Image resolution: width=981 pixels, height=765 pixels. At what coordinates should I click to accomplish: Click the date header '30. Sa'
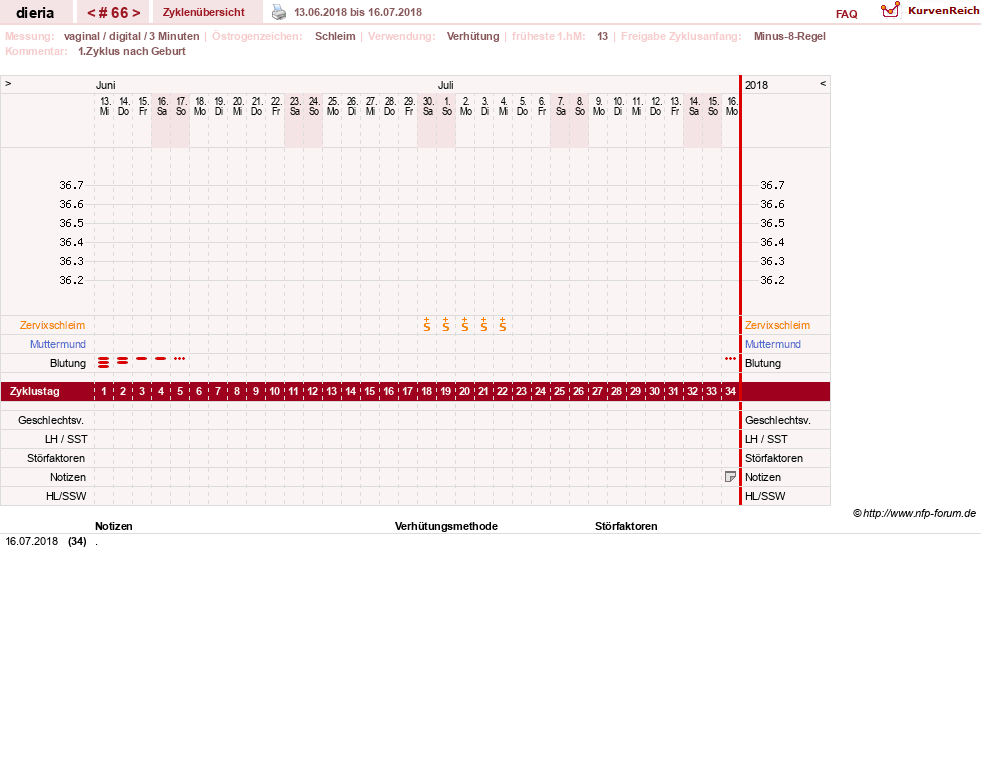point(428,106)
